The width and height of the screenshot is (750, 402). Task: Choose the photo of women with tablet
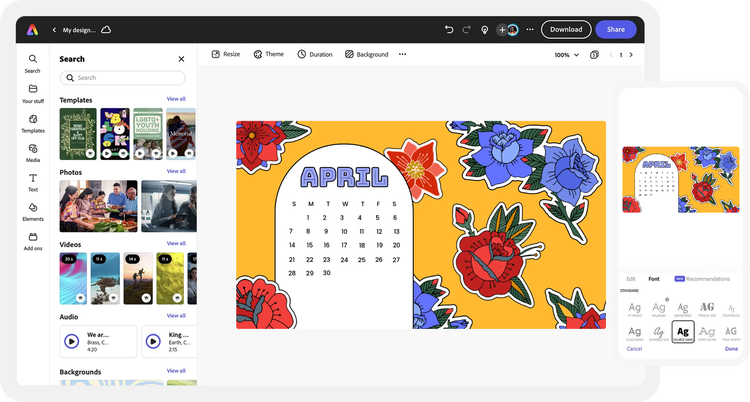pyautogui.click(x=169, y=206)
